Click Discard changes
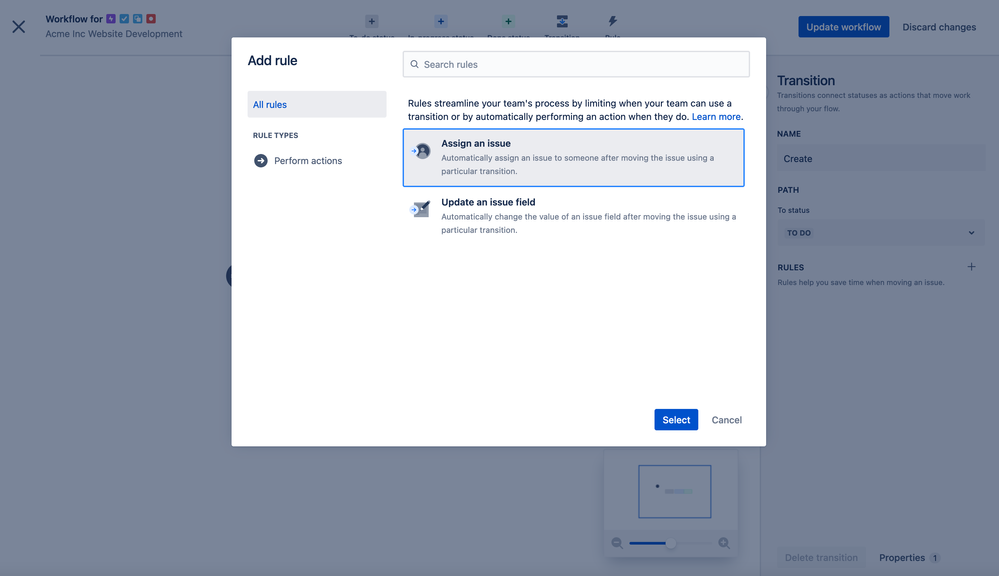 [939, 27]
